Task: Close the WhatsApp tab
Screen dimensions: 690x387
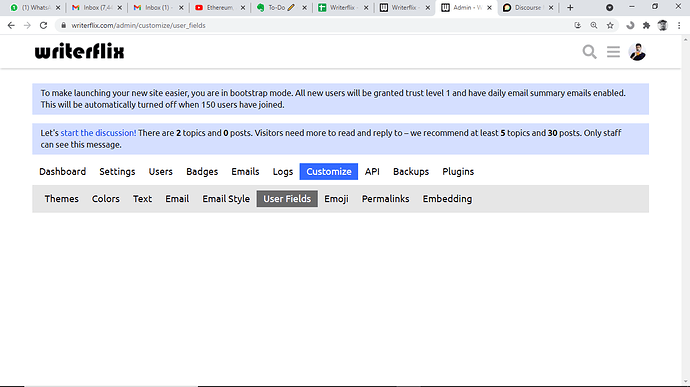Action: tap(58, 8)
